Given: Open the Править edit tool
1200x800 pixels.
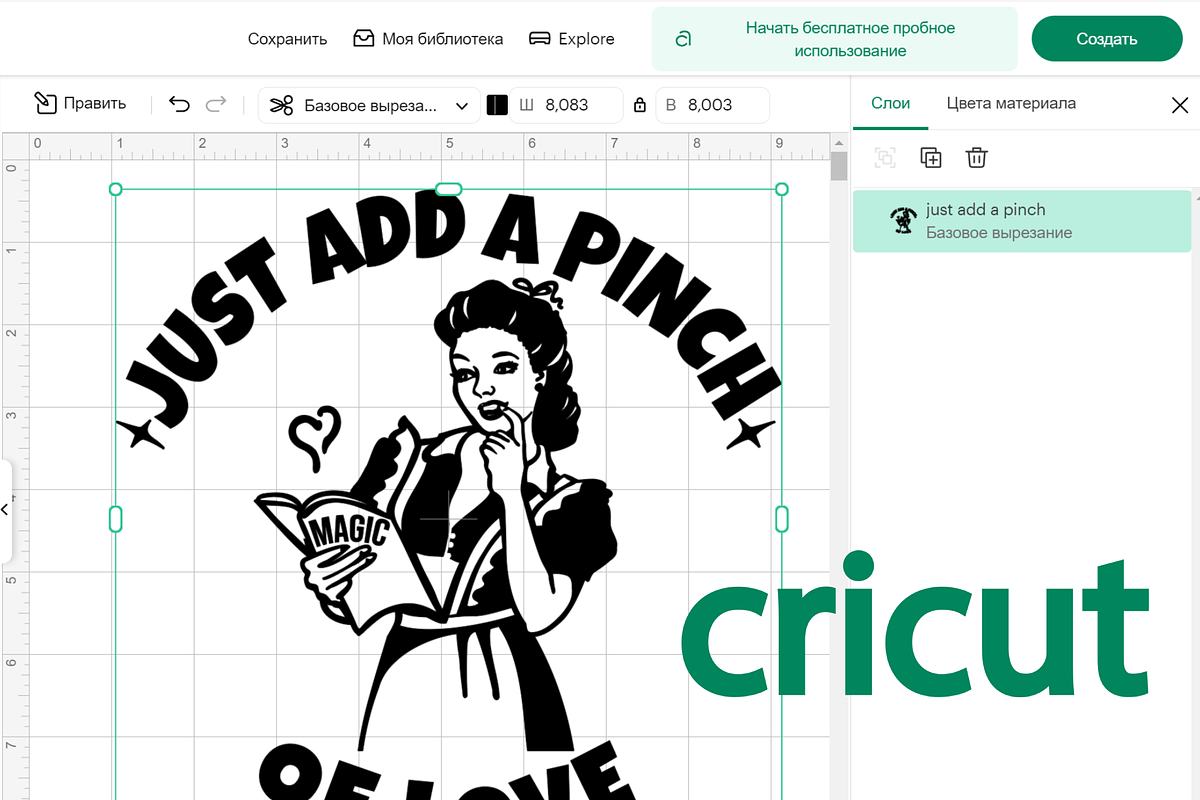Looking at the screenshot, I should pyautogui.click(x=80, y=103).
